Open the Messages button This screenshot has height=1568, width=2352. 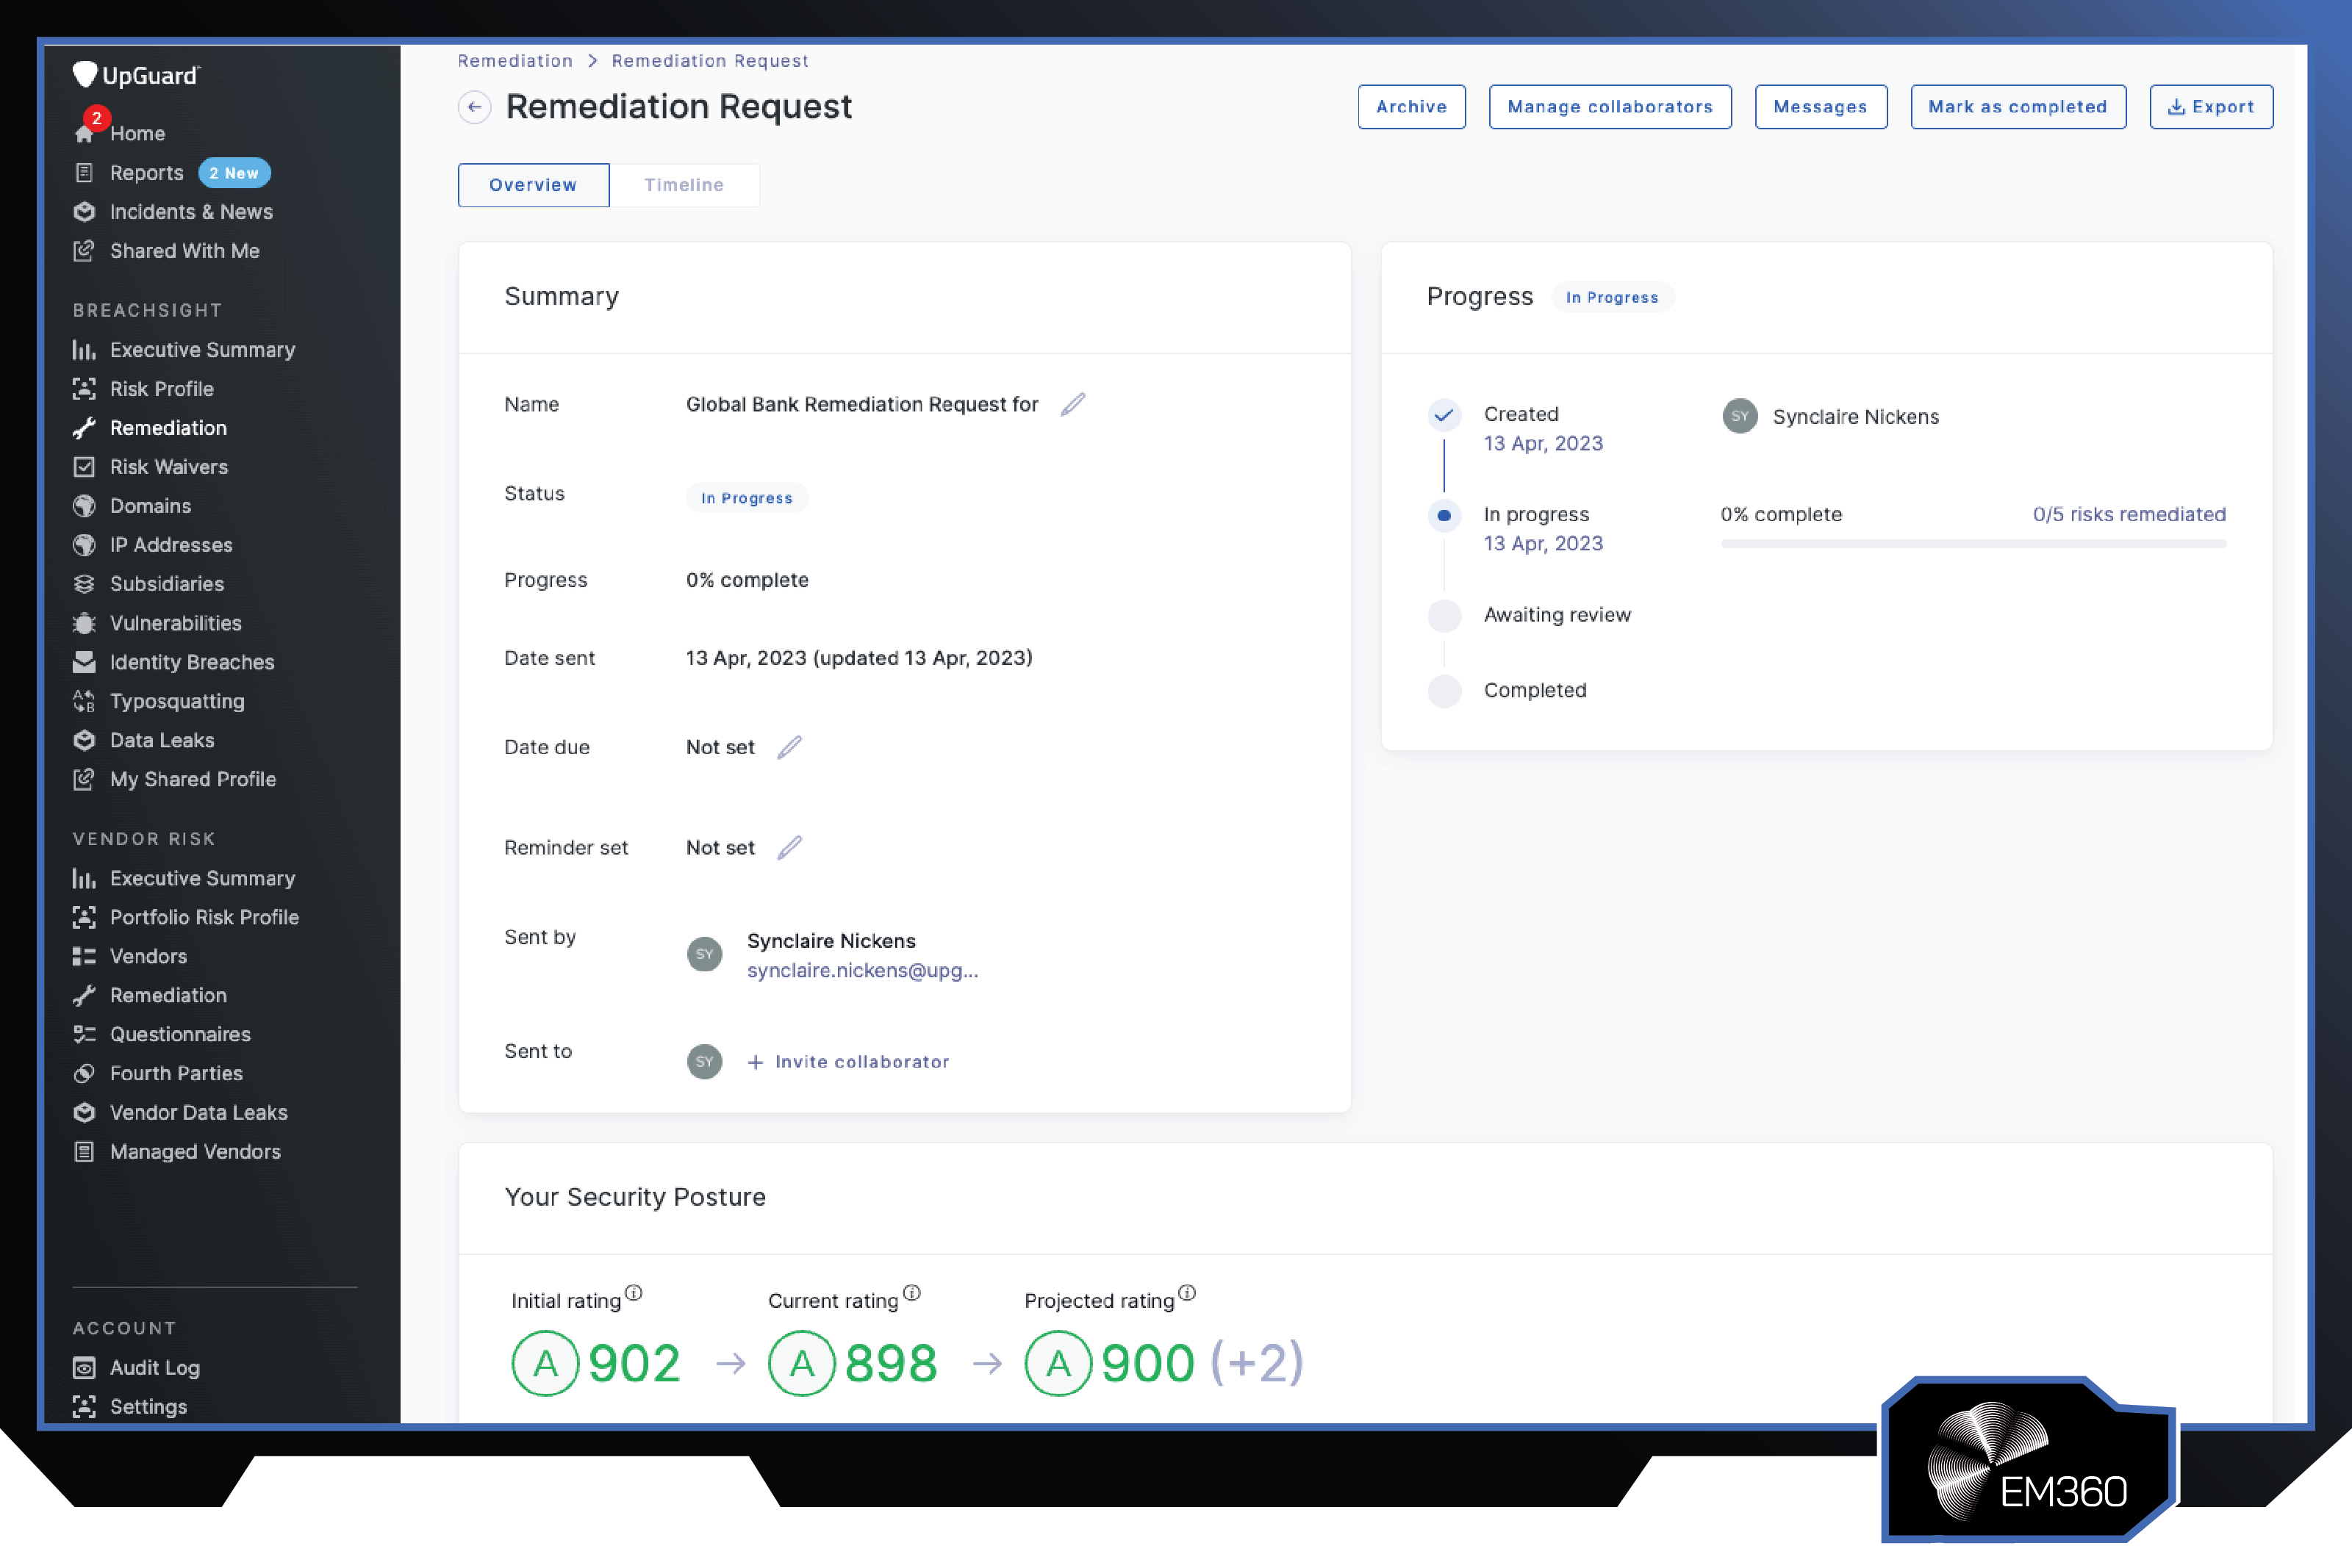(x=1820, y=107)
